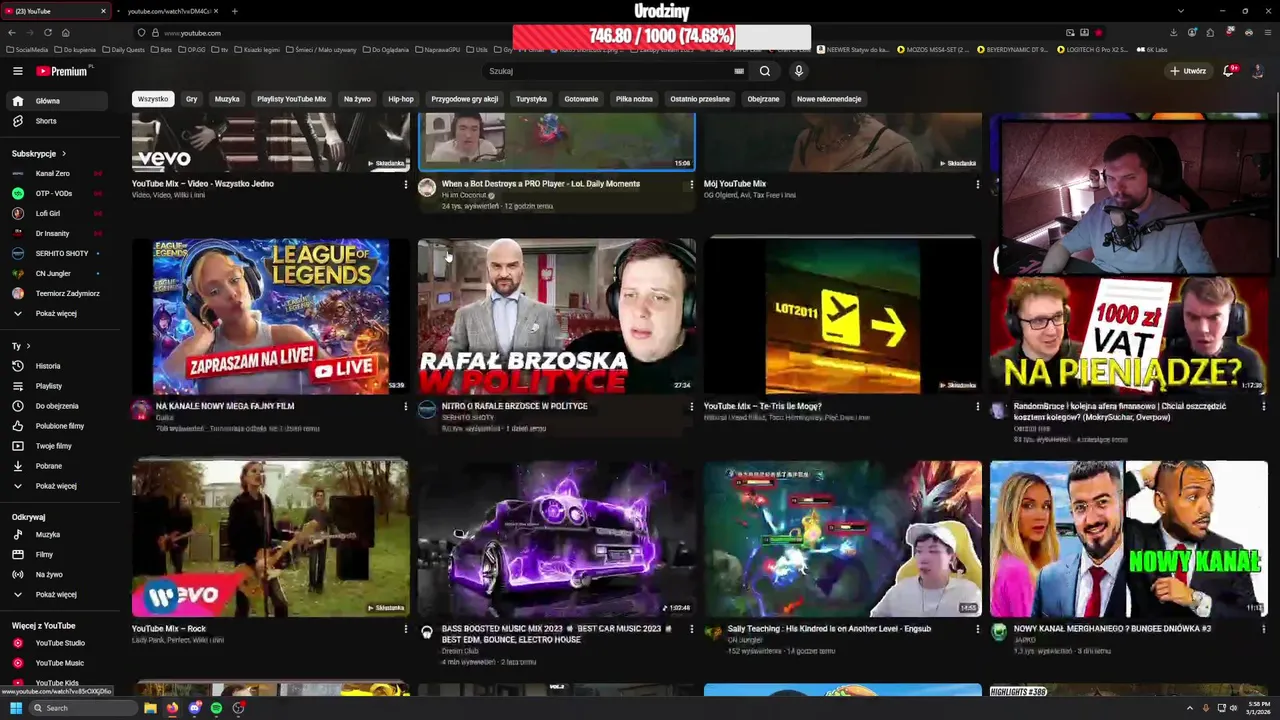Explore Muzyka in the Odkrywaj section
This screenshot has height=720, width=1280.
coord(58,535)
